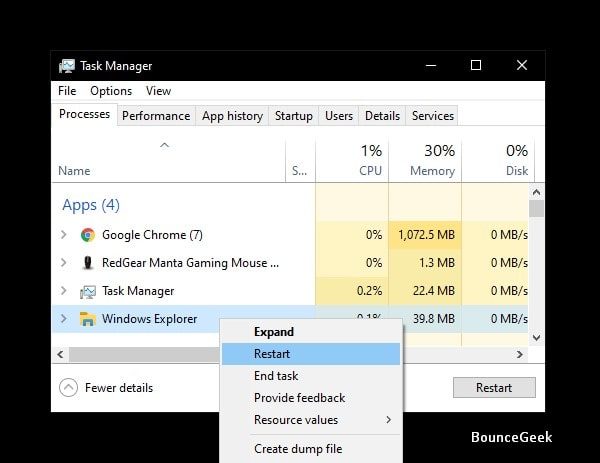Click the Task Manager process row icon
This screenshot has height=463, width=600.
pos(88,292)
